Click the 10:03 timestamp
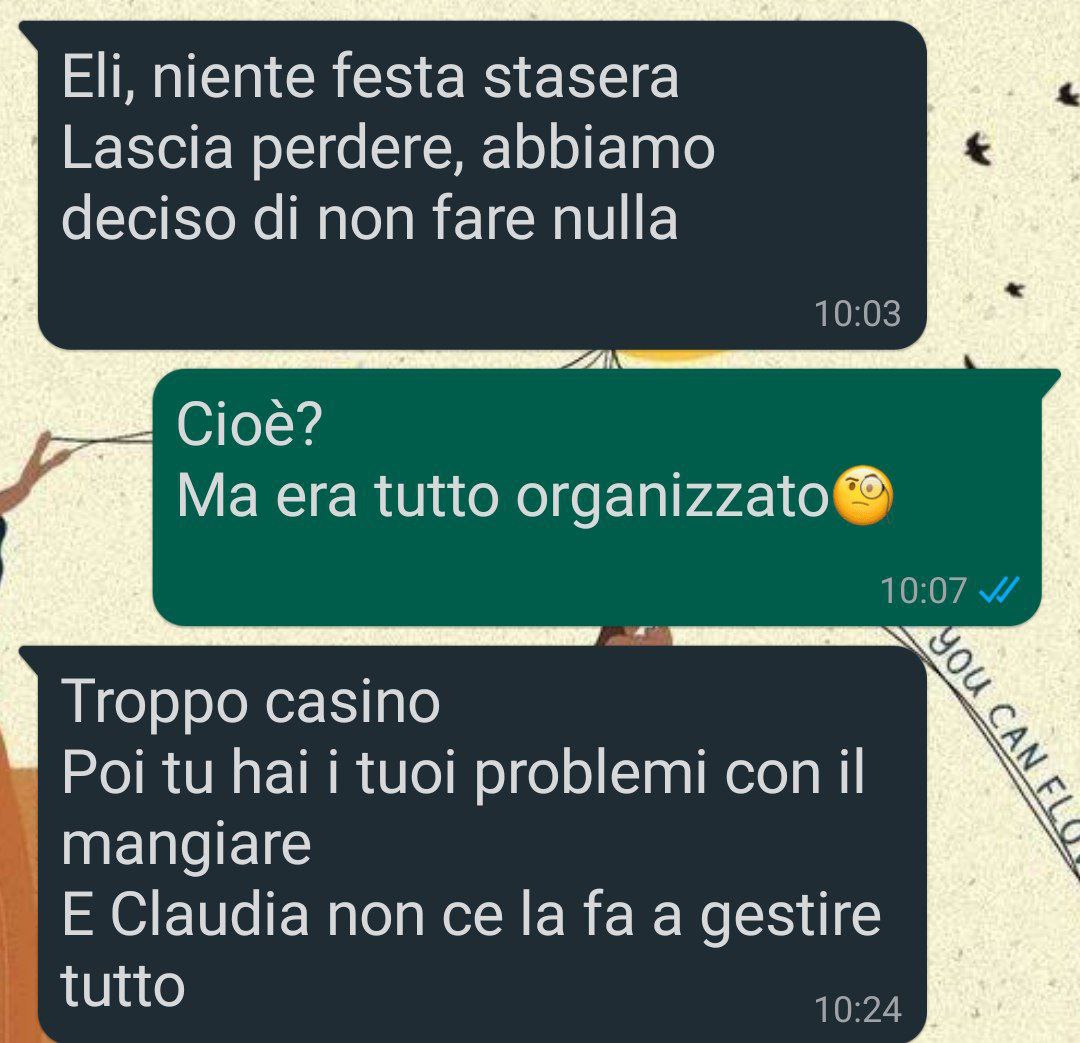Screen dimensions: 1080x1043 click(x=858, y=314)
